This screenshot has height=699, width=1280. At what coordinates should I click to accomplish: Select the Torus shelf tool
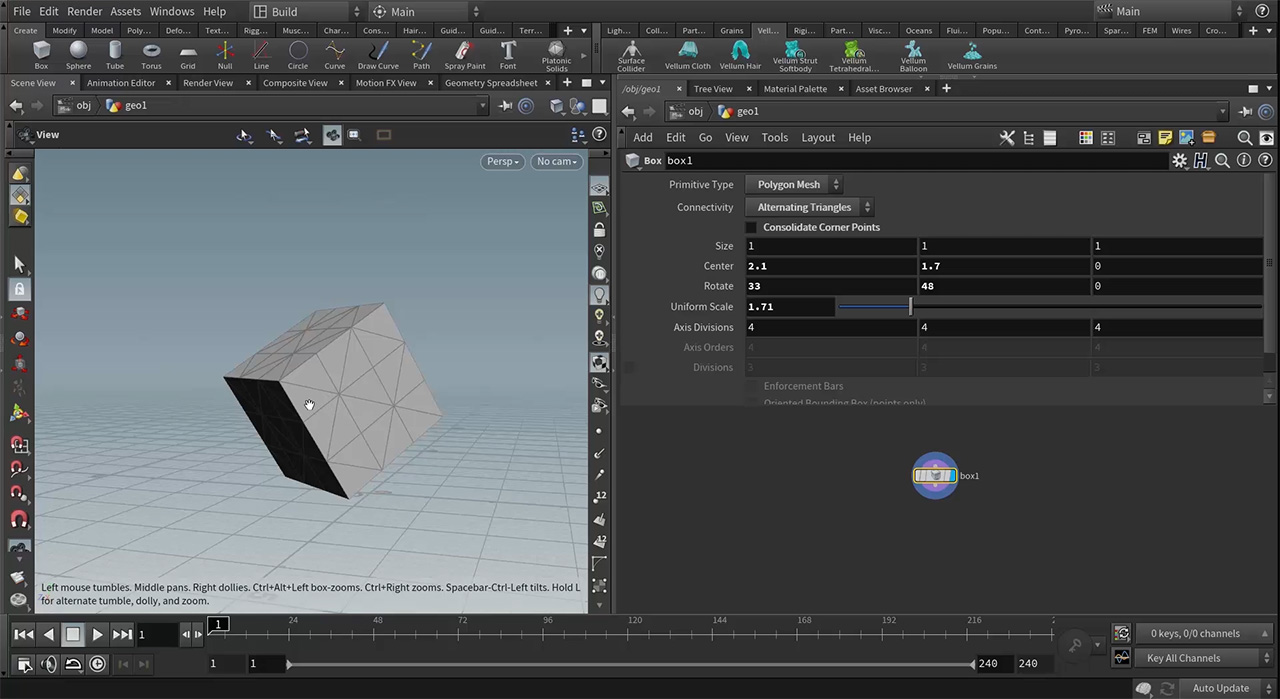pyautogui.click(x=151, y=55)
